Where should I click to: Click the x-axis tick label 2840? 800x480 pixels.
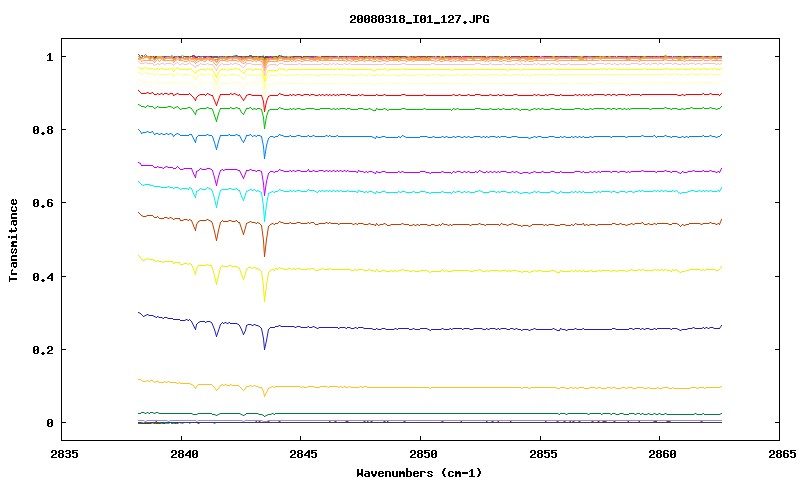[184, 454]
